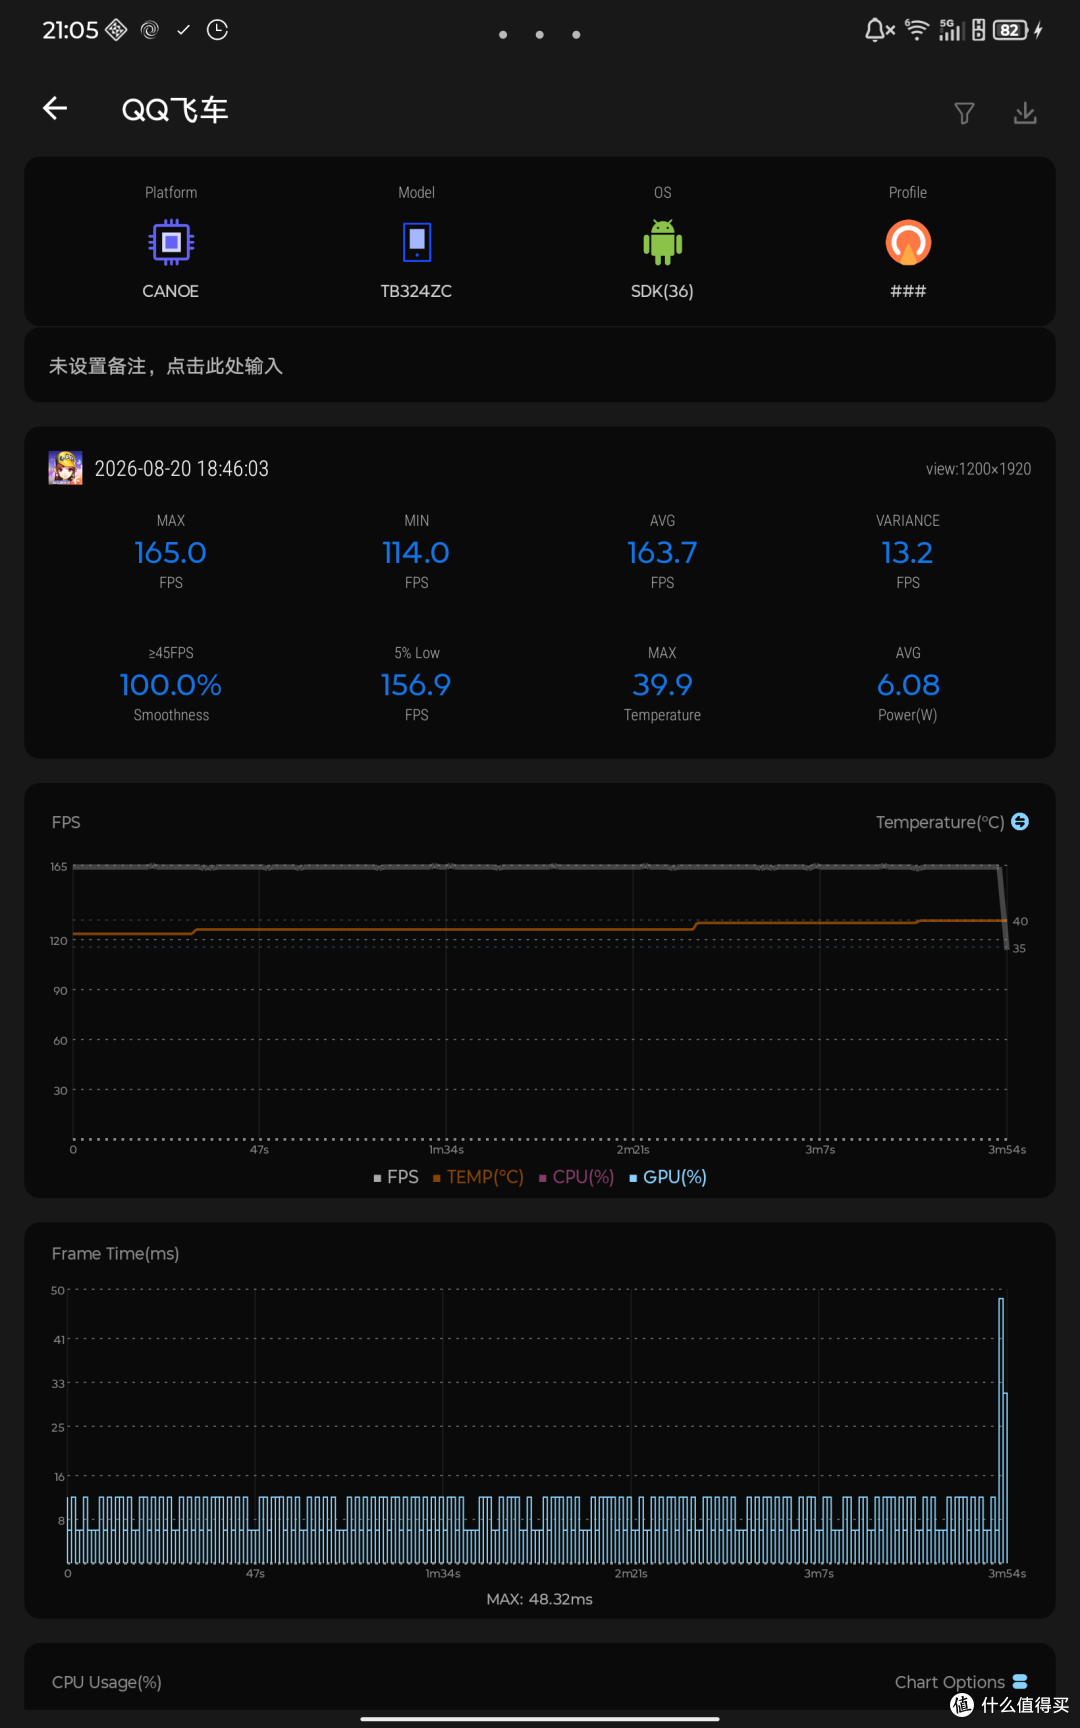This screenshot has width=1080, height=1728.
Task: Tap the ### profile label
Action: click(908, 291)
